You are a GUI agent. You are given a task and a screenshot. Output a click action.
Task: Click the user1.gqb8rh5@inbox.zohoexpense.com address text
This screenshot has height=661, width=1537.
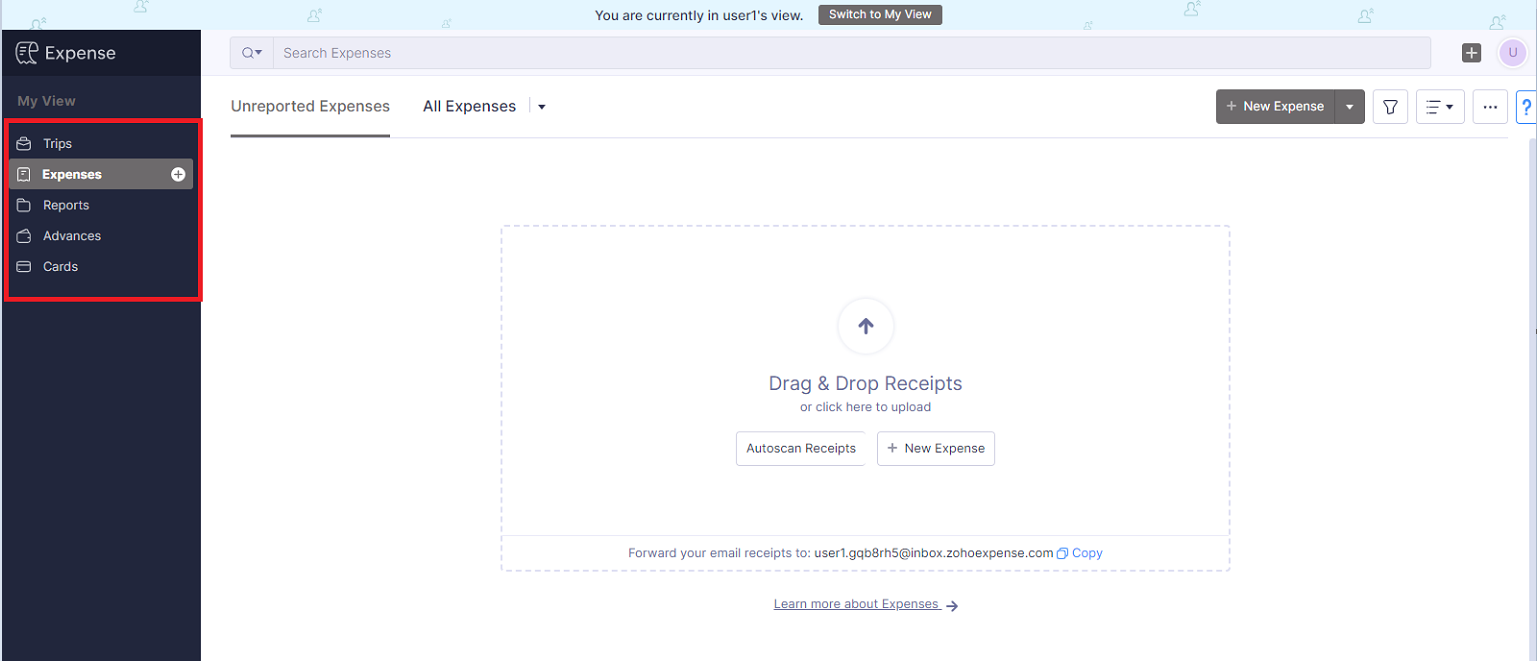(x=934, y=553)
